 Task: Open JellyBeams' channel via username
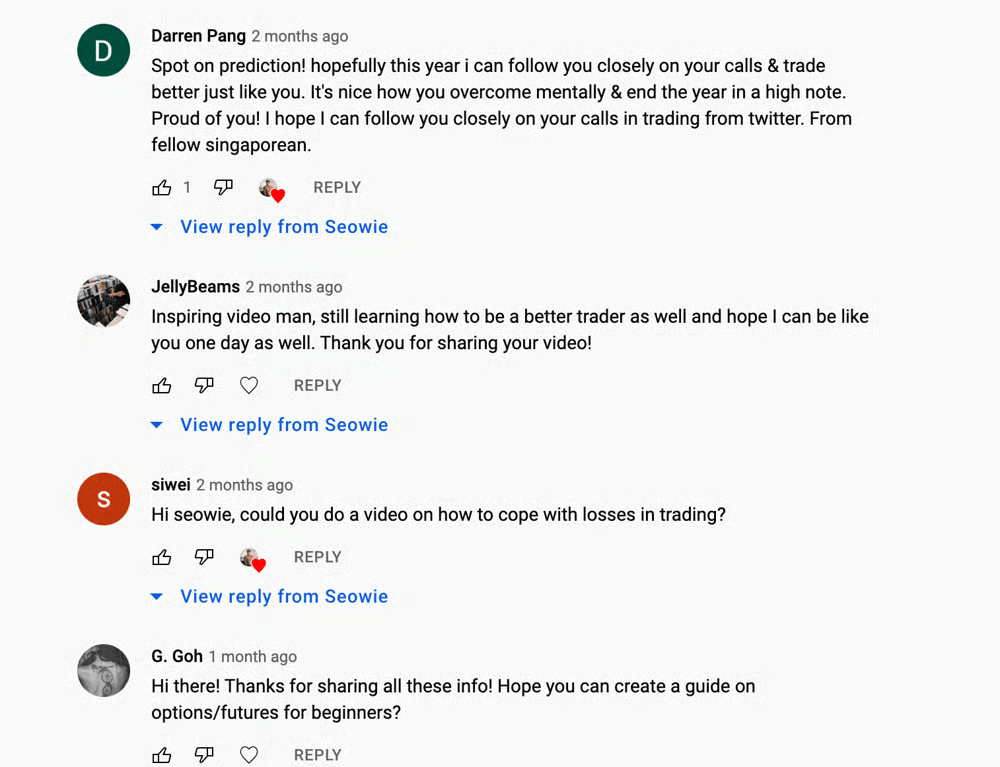(195, 287)
